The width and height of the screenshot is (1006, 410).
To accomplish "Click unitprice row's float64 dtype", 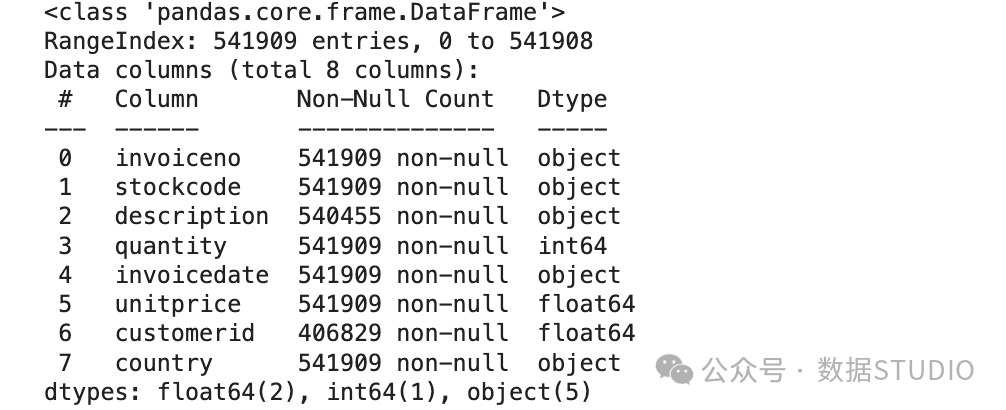I will coord(586,304).
